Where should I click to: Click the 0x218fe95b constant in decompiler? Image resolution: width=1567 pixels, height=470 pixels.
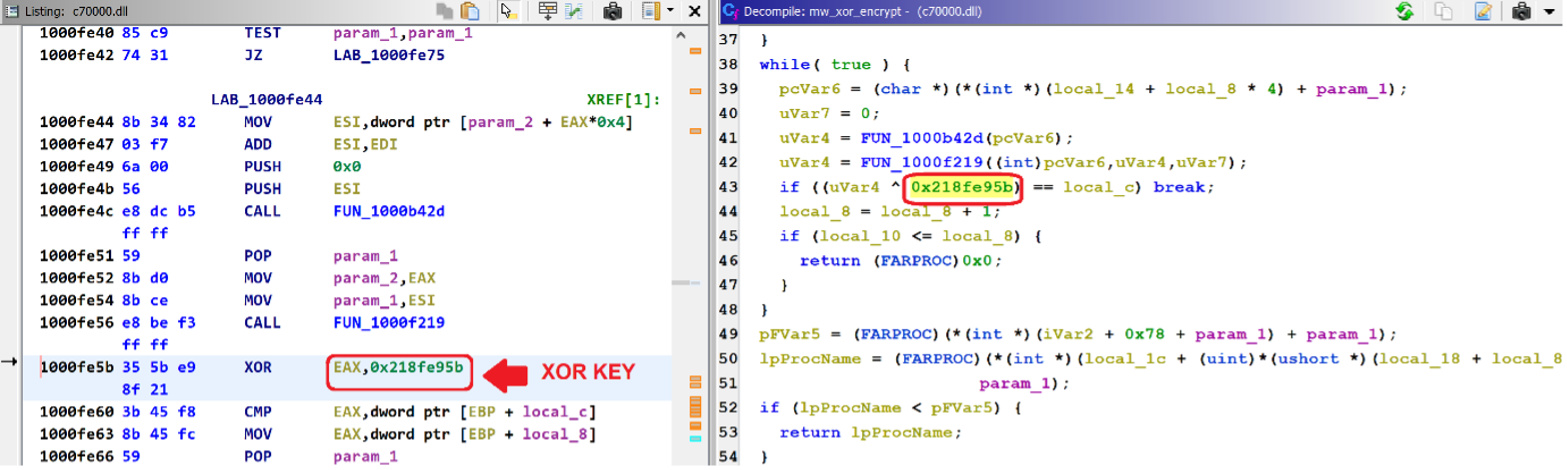964,187
